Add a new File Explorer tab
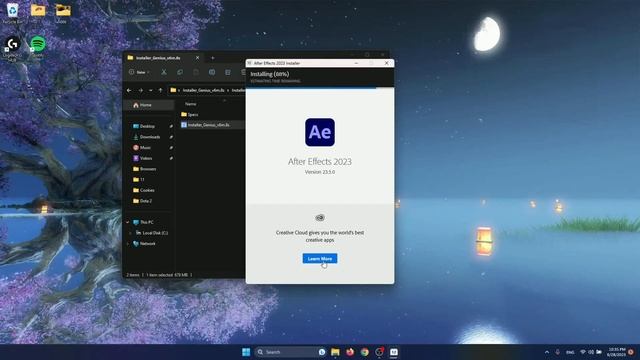This screenshot has height=360, width=640. [213, 58]
